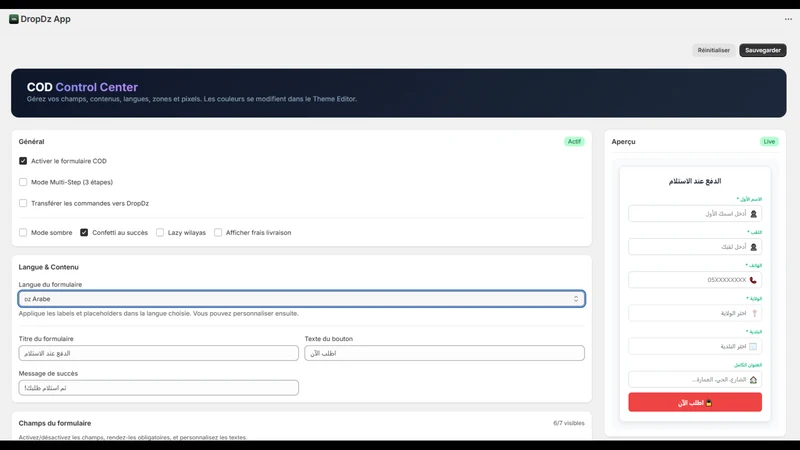Focus the Texte du bouton input

(444, 353)
